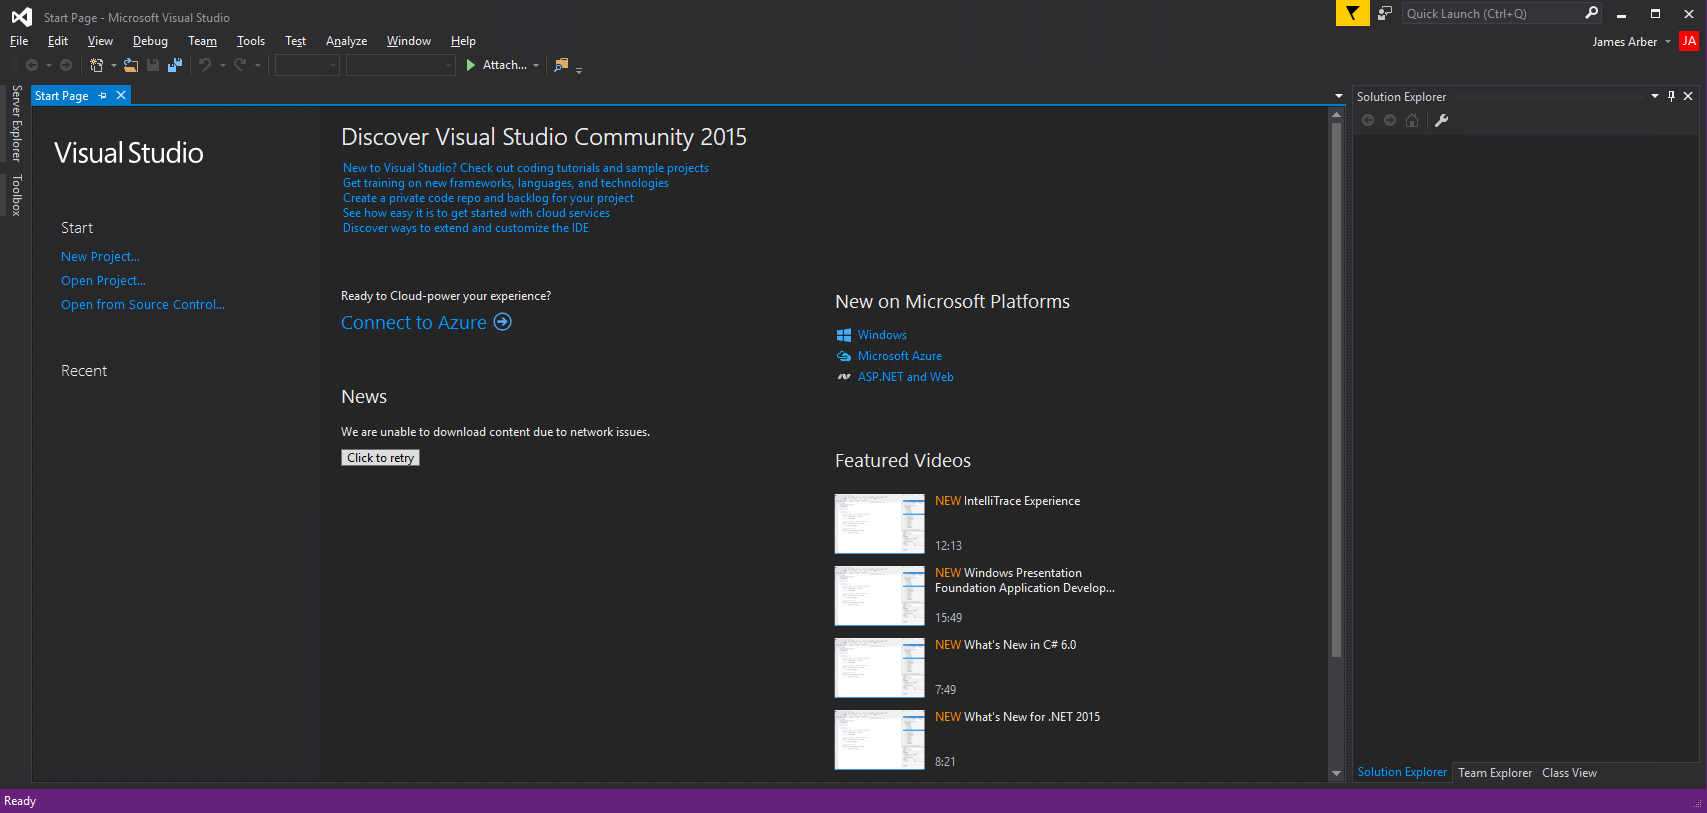Viewport: 1707px width, 813px height.
Task: Open the Solution Configurations combo box
Action: click(x=307, y=65)
